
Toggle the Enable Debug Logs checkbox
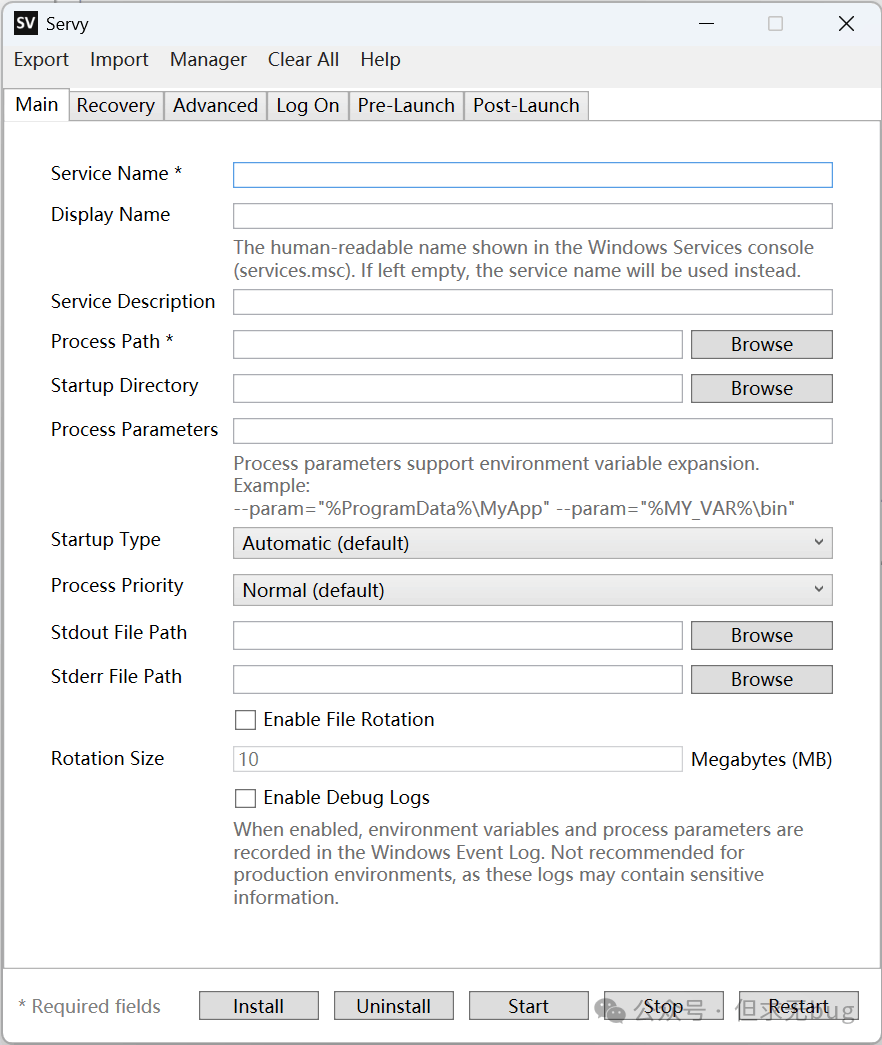click(x=245, y=798)
